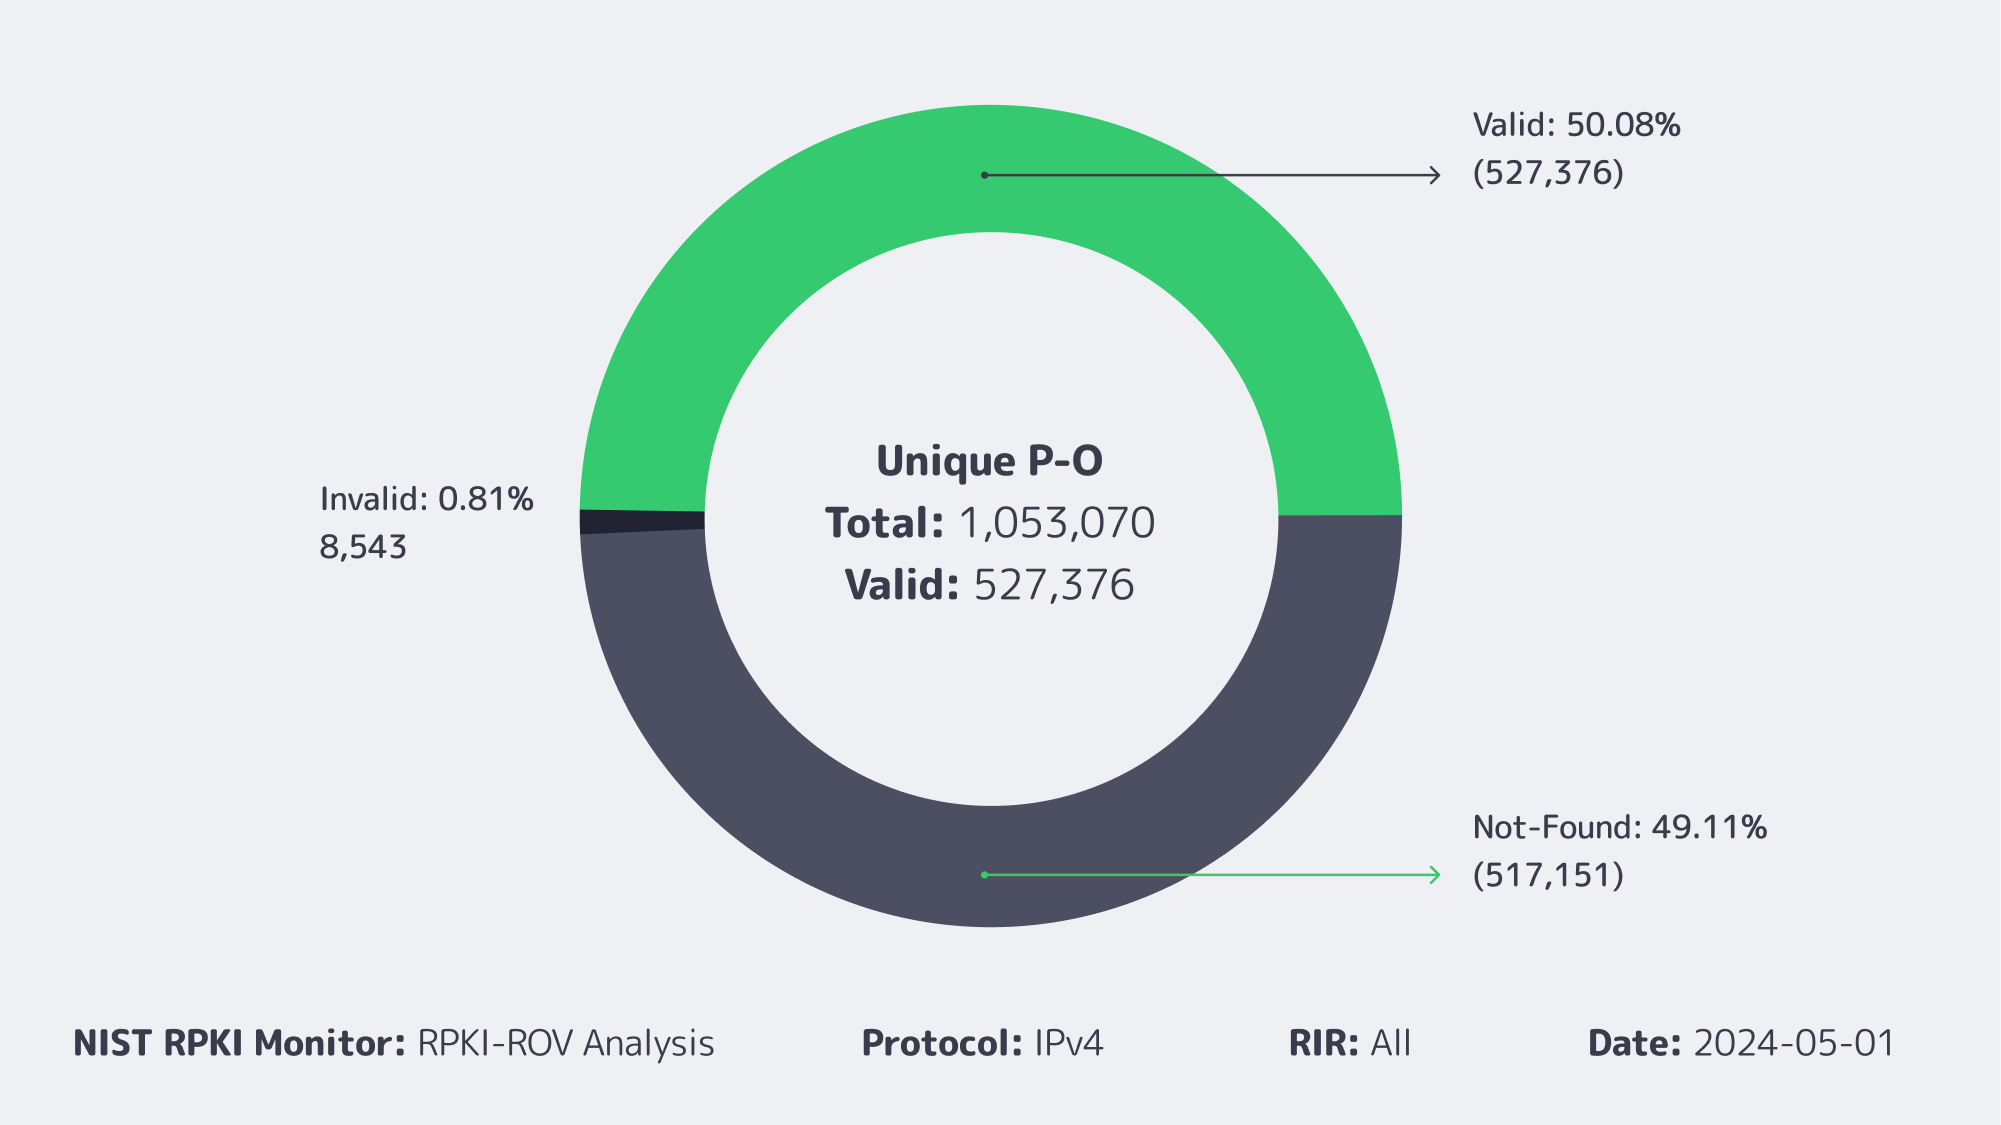Select the Not-Found: 49.11% label
Viewport: 2001px width, 1125px height.
pos(1619,828)
